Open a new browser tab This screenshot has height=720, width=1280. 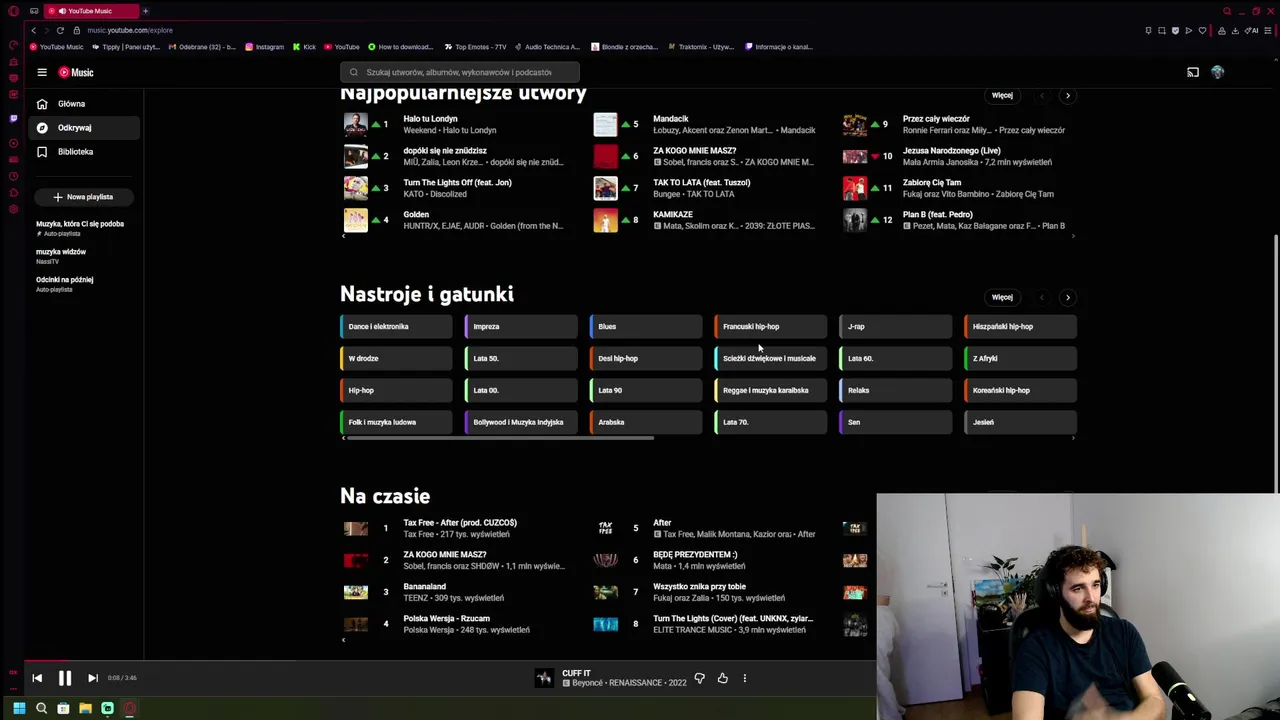point(145,11)
